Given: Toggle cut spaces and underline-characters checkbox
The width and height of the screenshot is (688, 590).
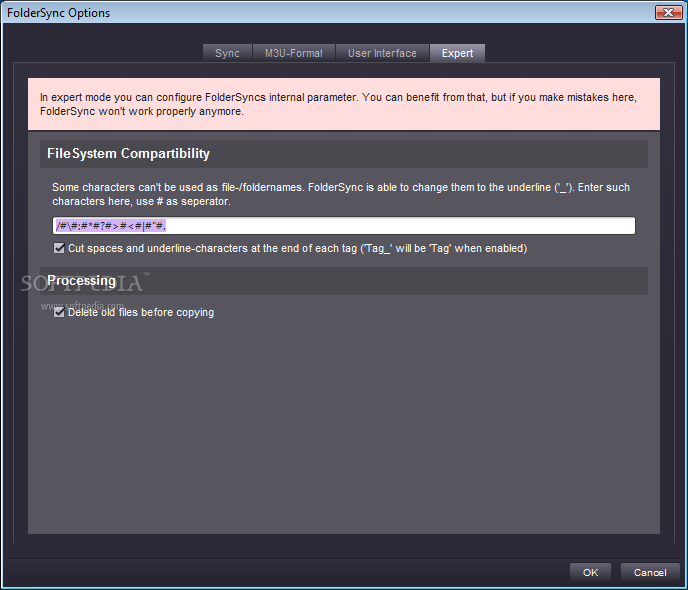Looking at the screenshot, I should [x=59, y=248].
